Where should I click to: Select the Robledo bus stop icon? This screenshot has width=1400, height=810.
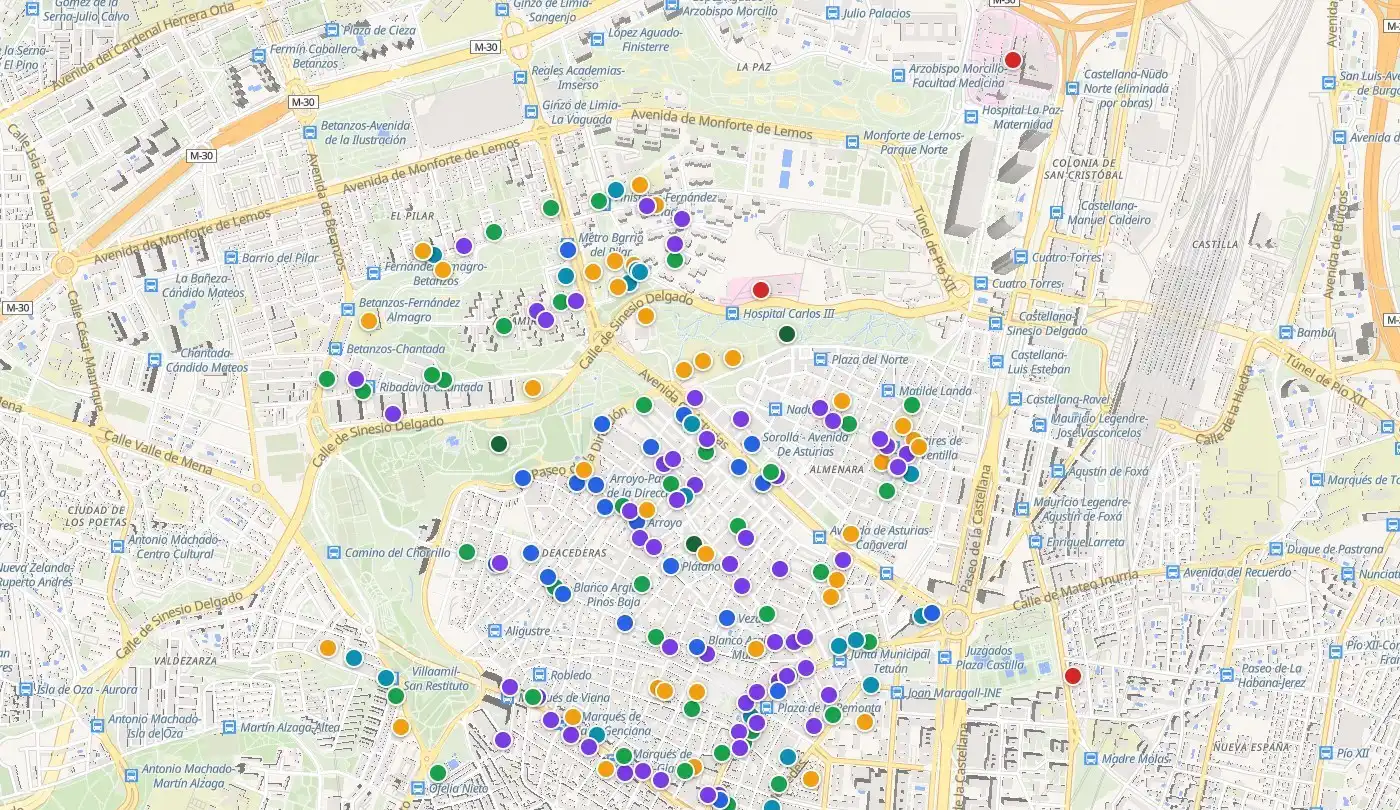coord(540,675)
